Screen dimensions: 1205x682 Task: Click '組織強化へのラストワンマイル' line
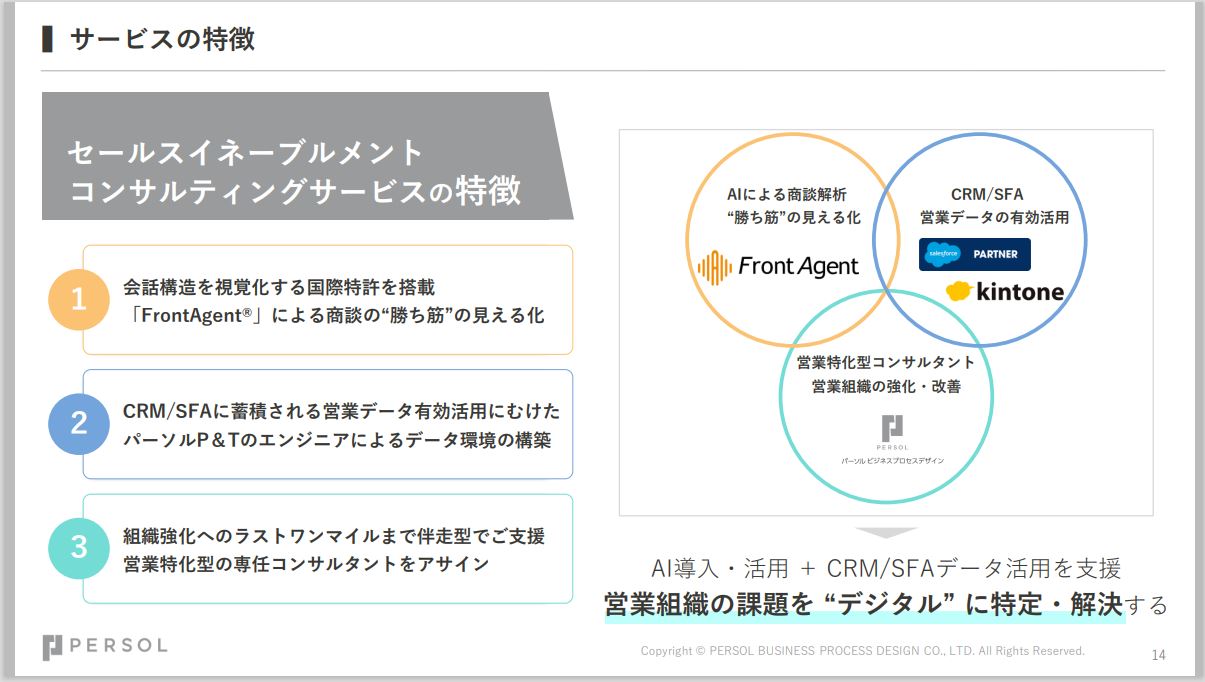334,536
